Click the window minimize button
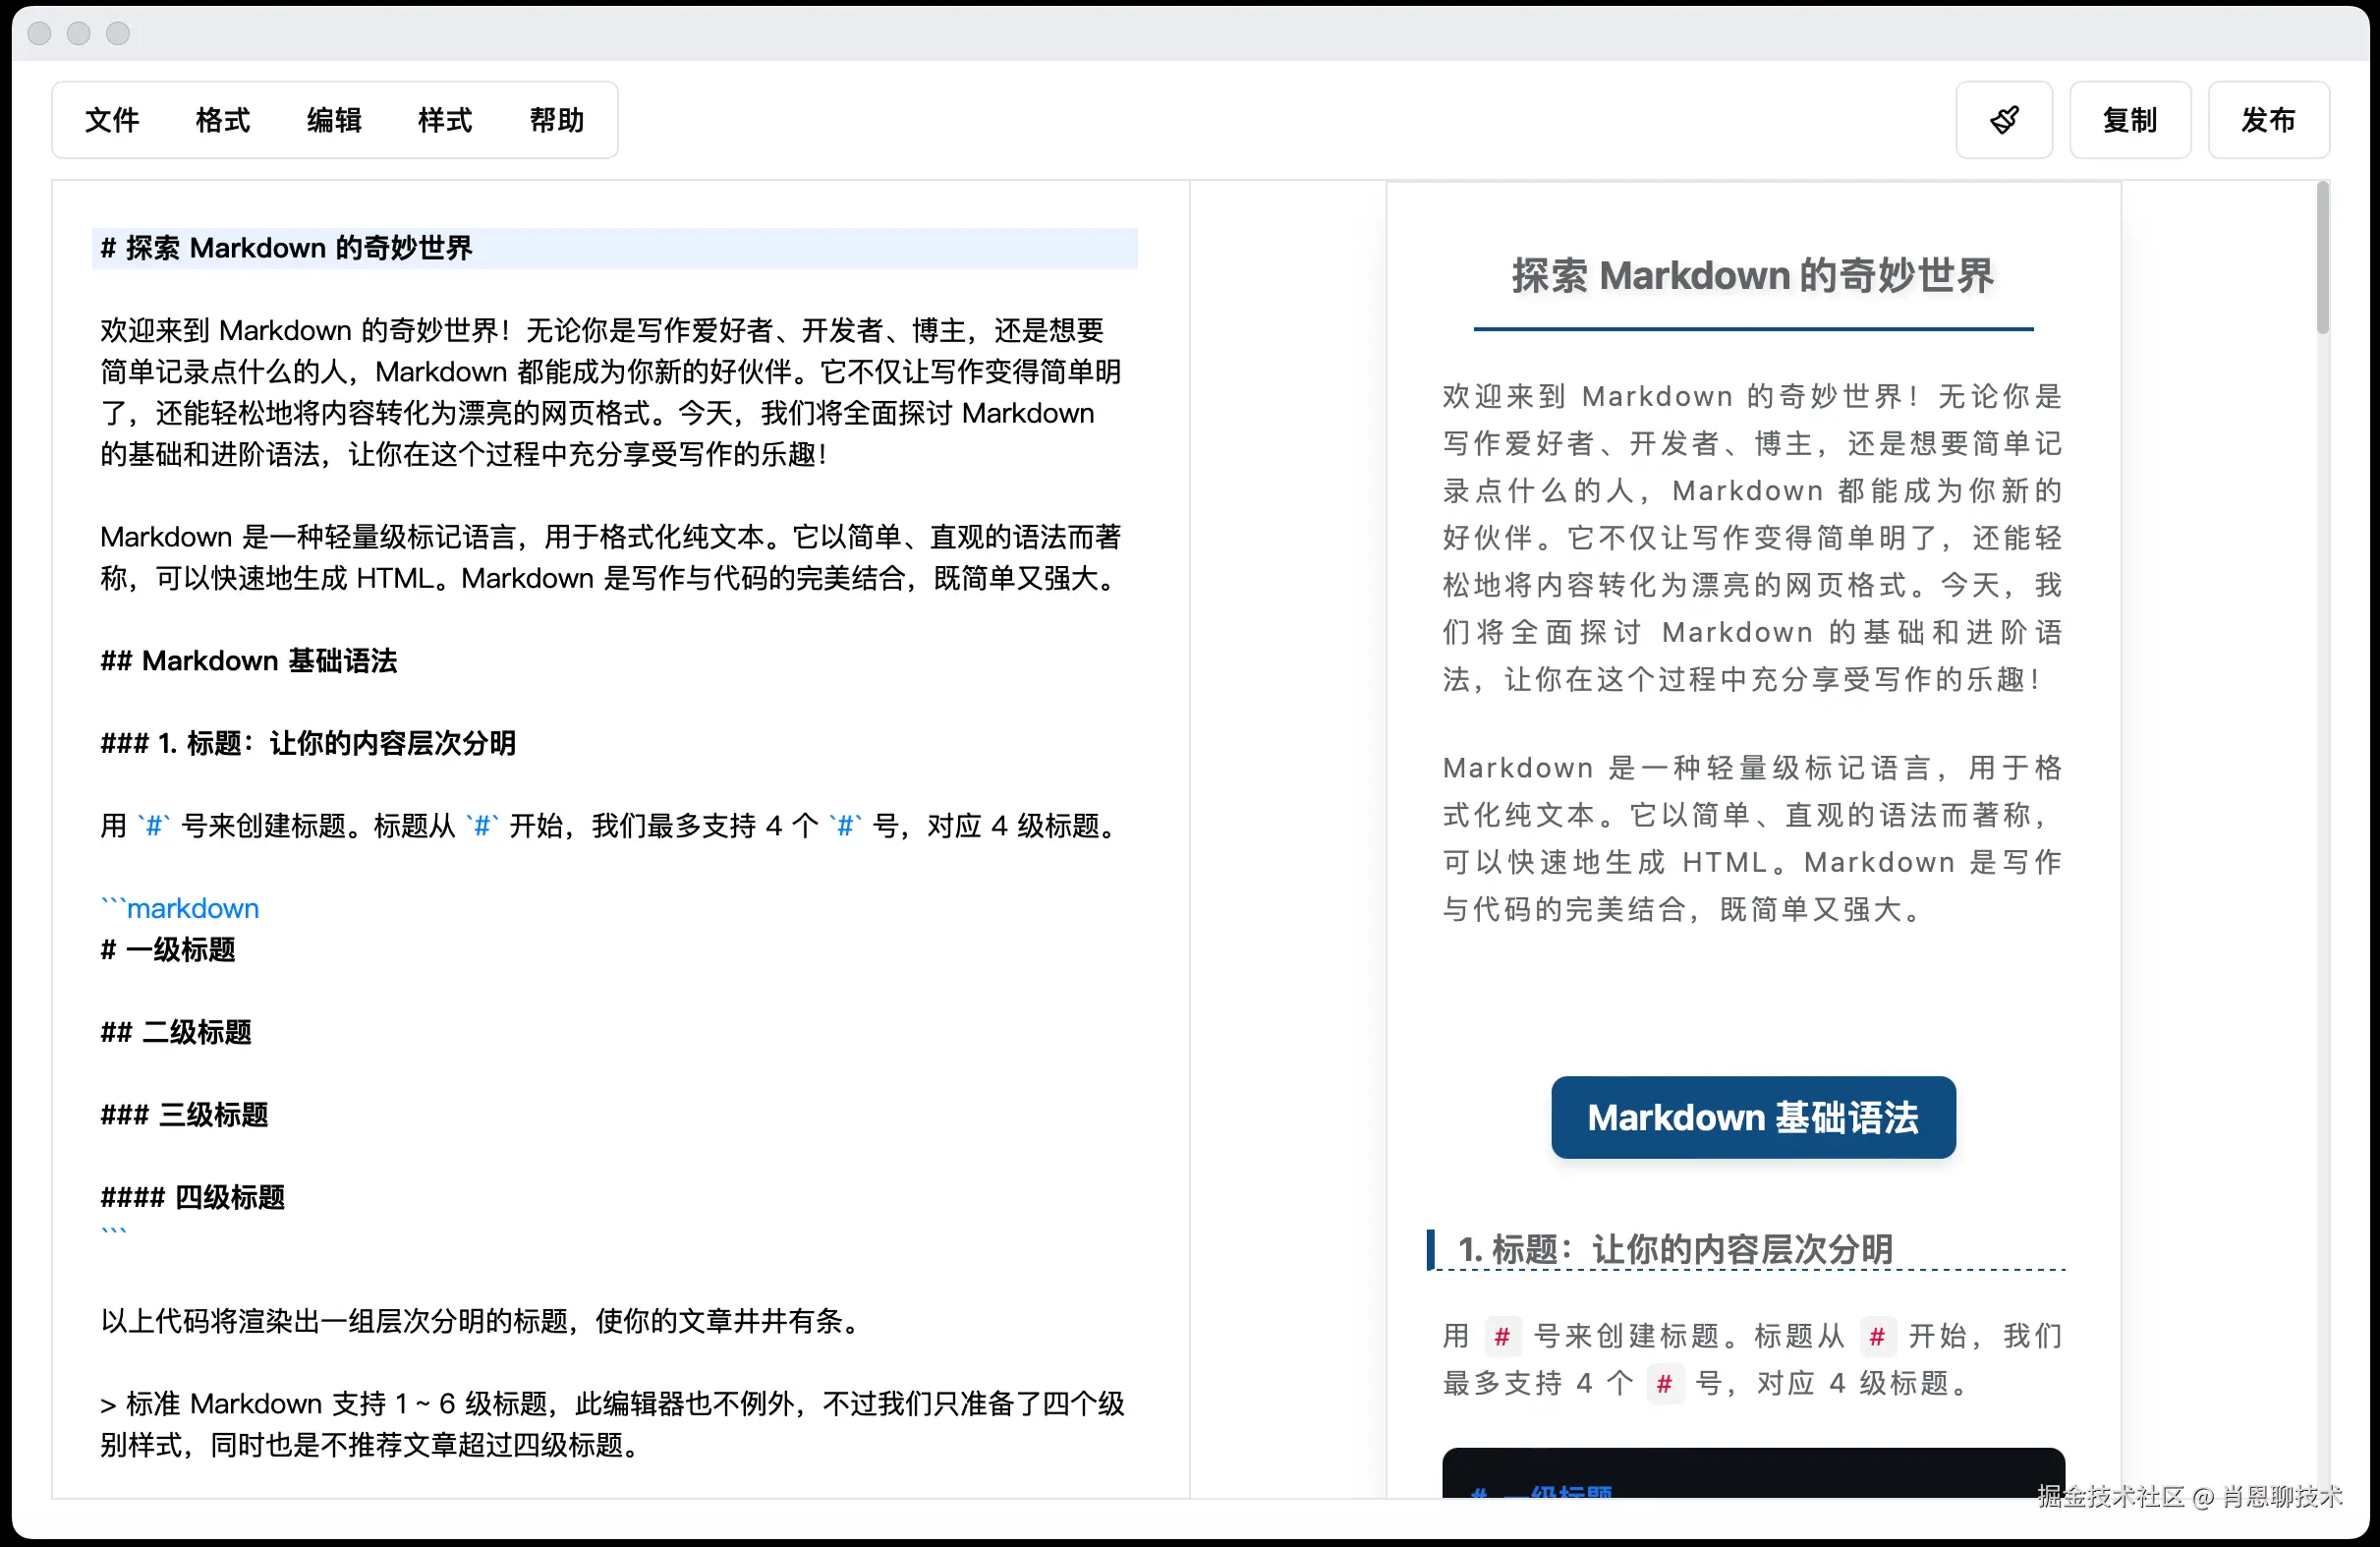Image resolution: width=2380 pixels, height=1547 pixels. tap(79, 34)
